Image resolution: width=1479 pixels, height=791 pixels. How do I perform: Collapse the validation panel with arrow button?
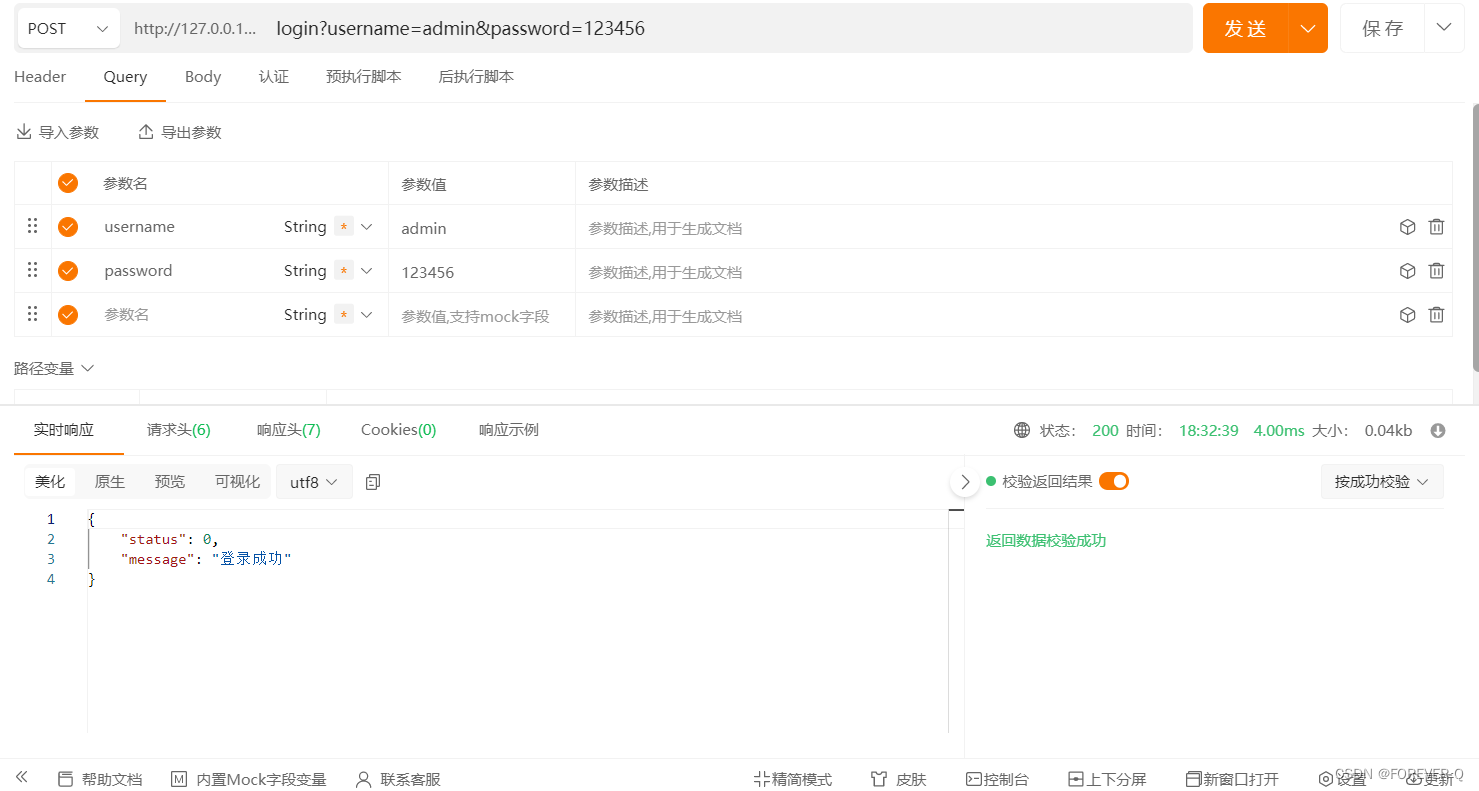click(x=965, y=482)
